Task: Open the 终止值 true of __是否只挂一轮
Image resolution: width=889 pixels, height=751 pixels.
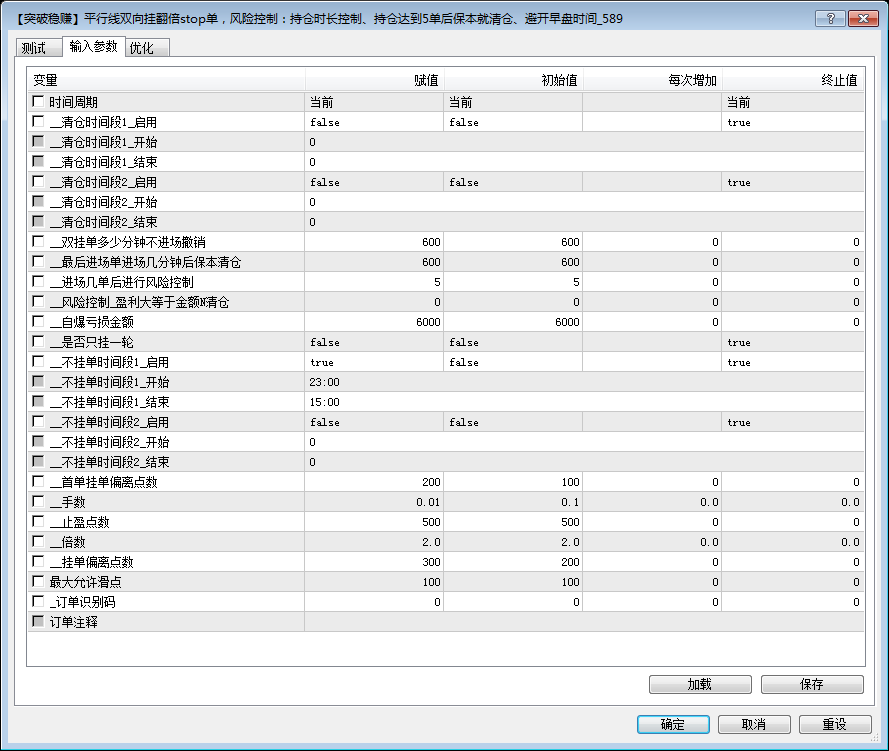Action: 793,342
